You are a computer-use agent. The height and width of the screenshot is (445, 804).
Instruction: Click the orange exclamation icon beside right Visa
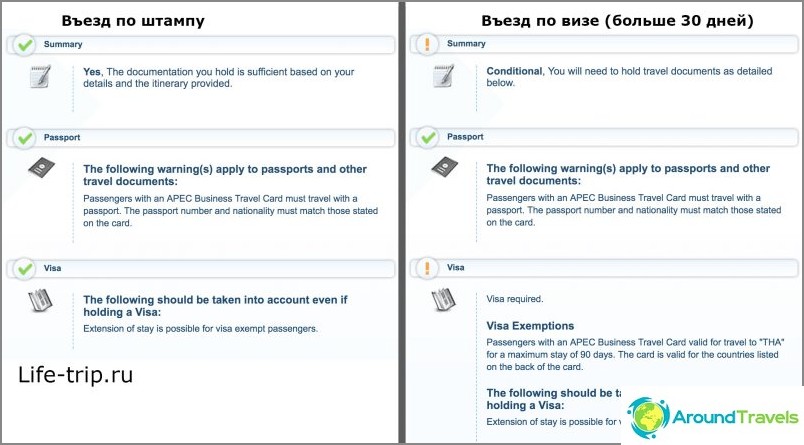point(427,268)
